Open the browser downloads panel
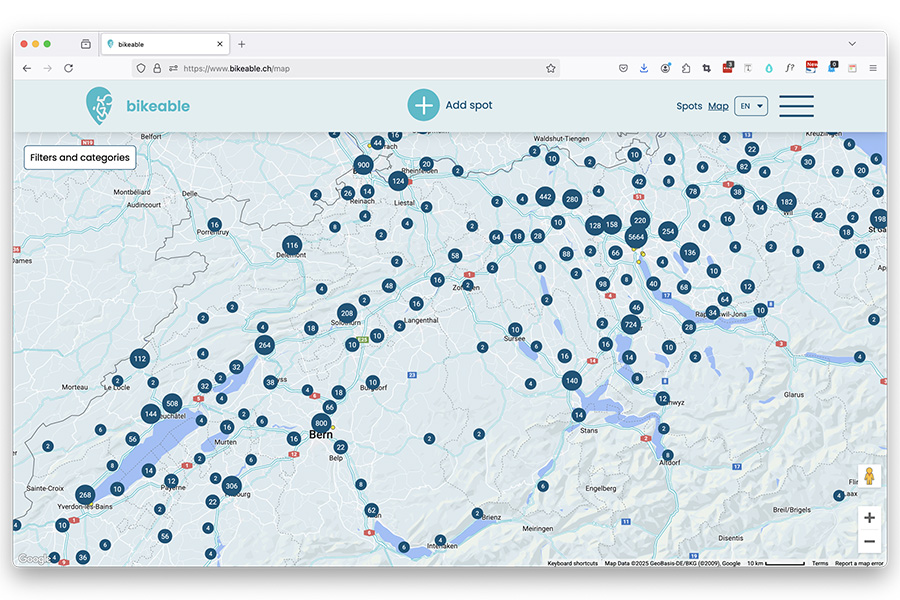 (644, 68)
